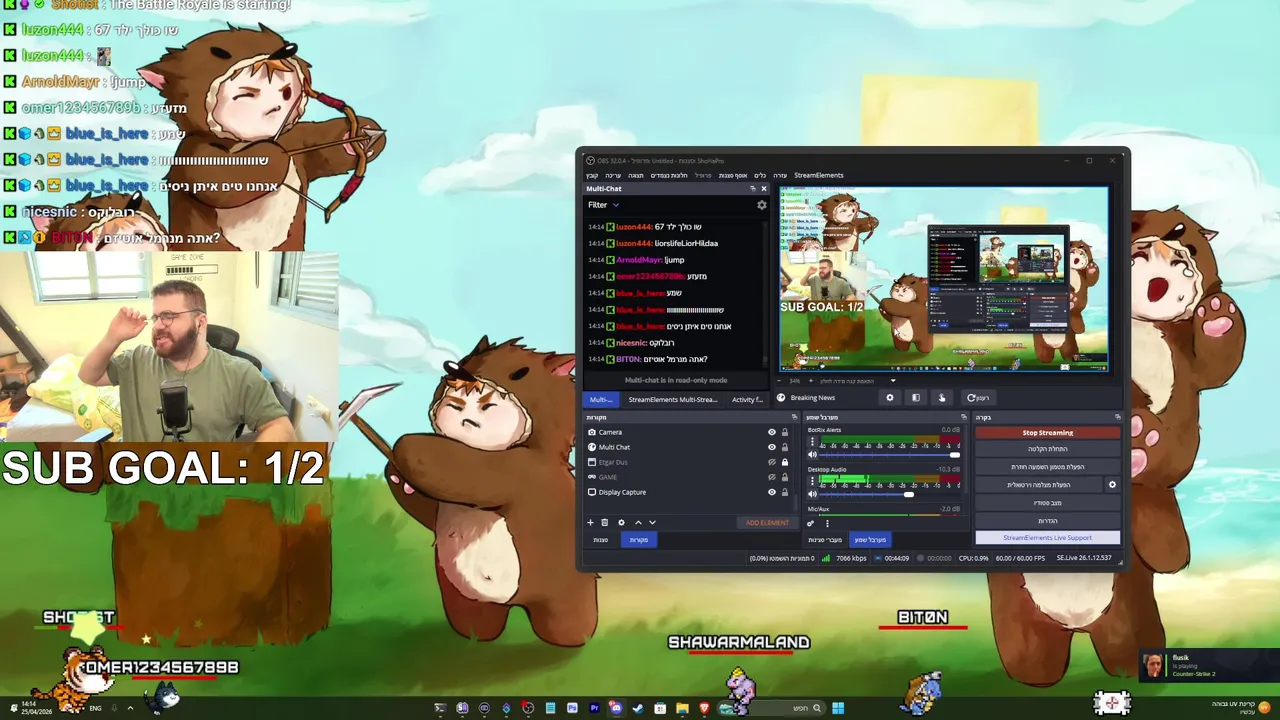Hide the Display Capture source
Image resolution: width=1280 pixels, height=720 pixels.
tap(771, 492)
